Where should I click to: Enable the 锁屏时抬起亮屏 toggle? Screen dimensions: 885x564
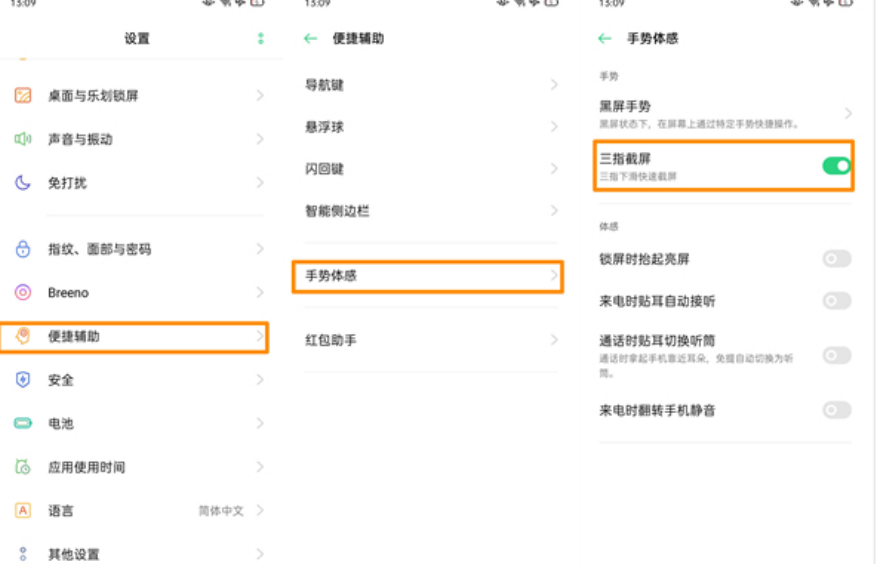tap(836, 259)
